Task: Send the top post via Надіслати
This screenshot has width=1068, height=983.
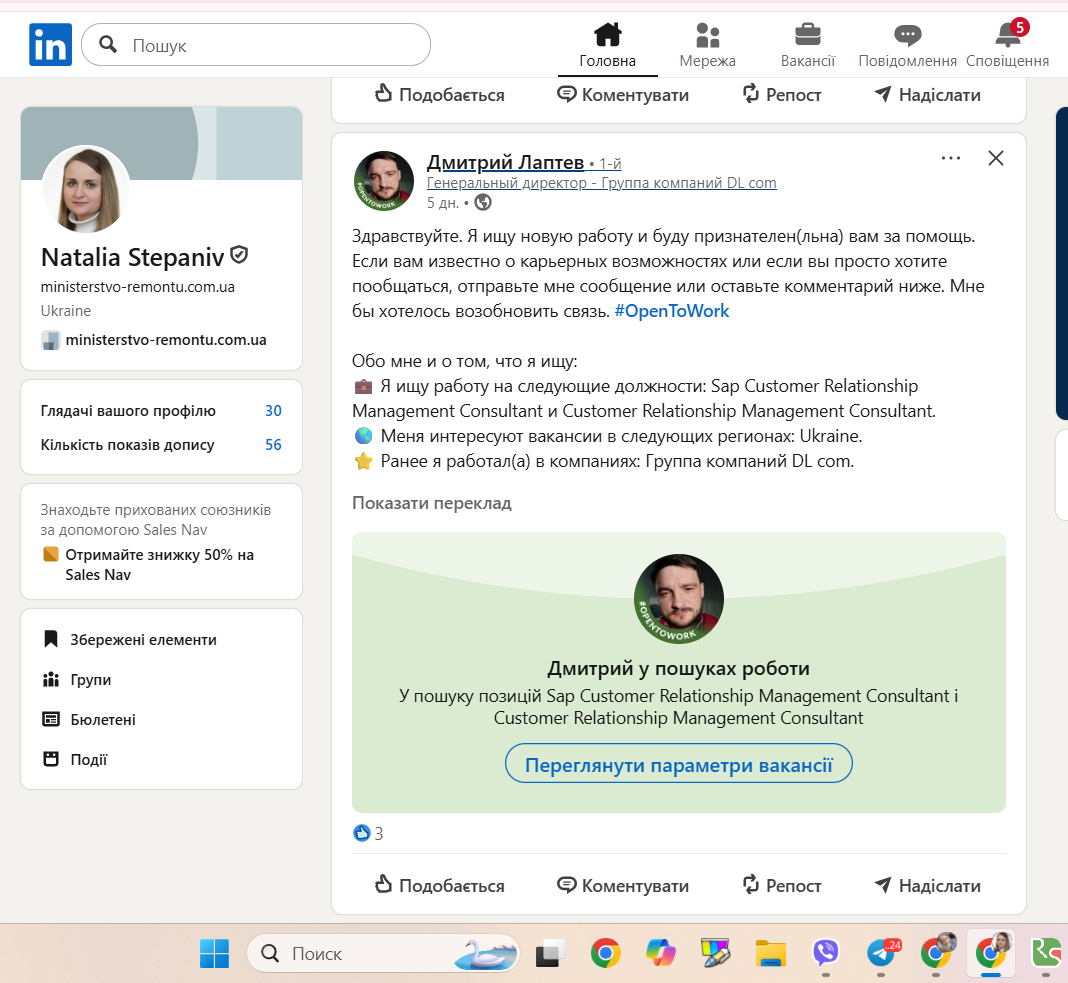Action: 927,95
